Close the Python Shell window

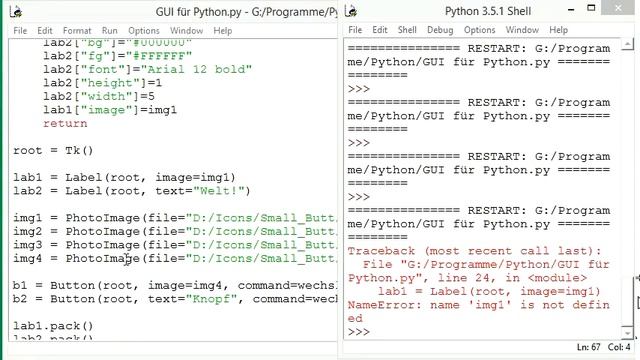[618, 7]
